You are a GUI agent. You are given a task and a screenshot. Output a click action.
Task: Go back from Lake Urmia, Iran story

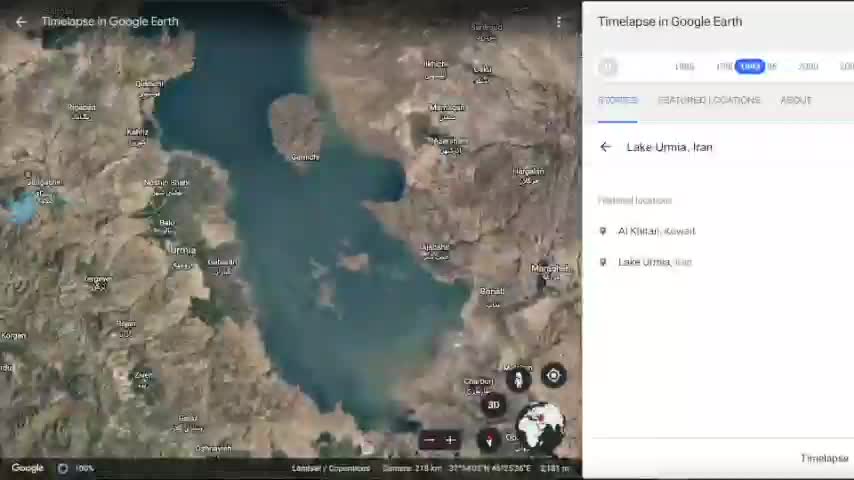pos(605,147)
